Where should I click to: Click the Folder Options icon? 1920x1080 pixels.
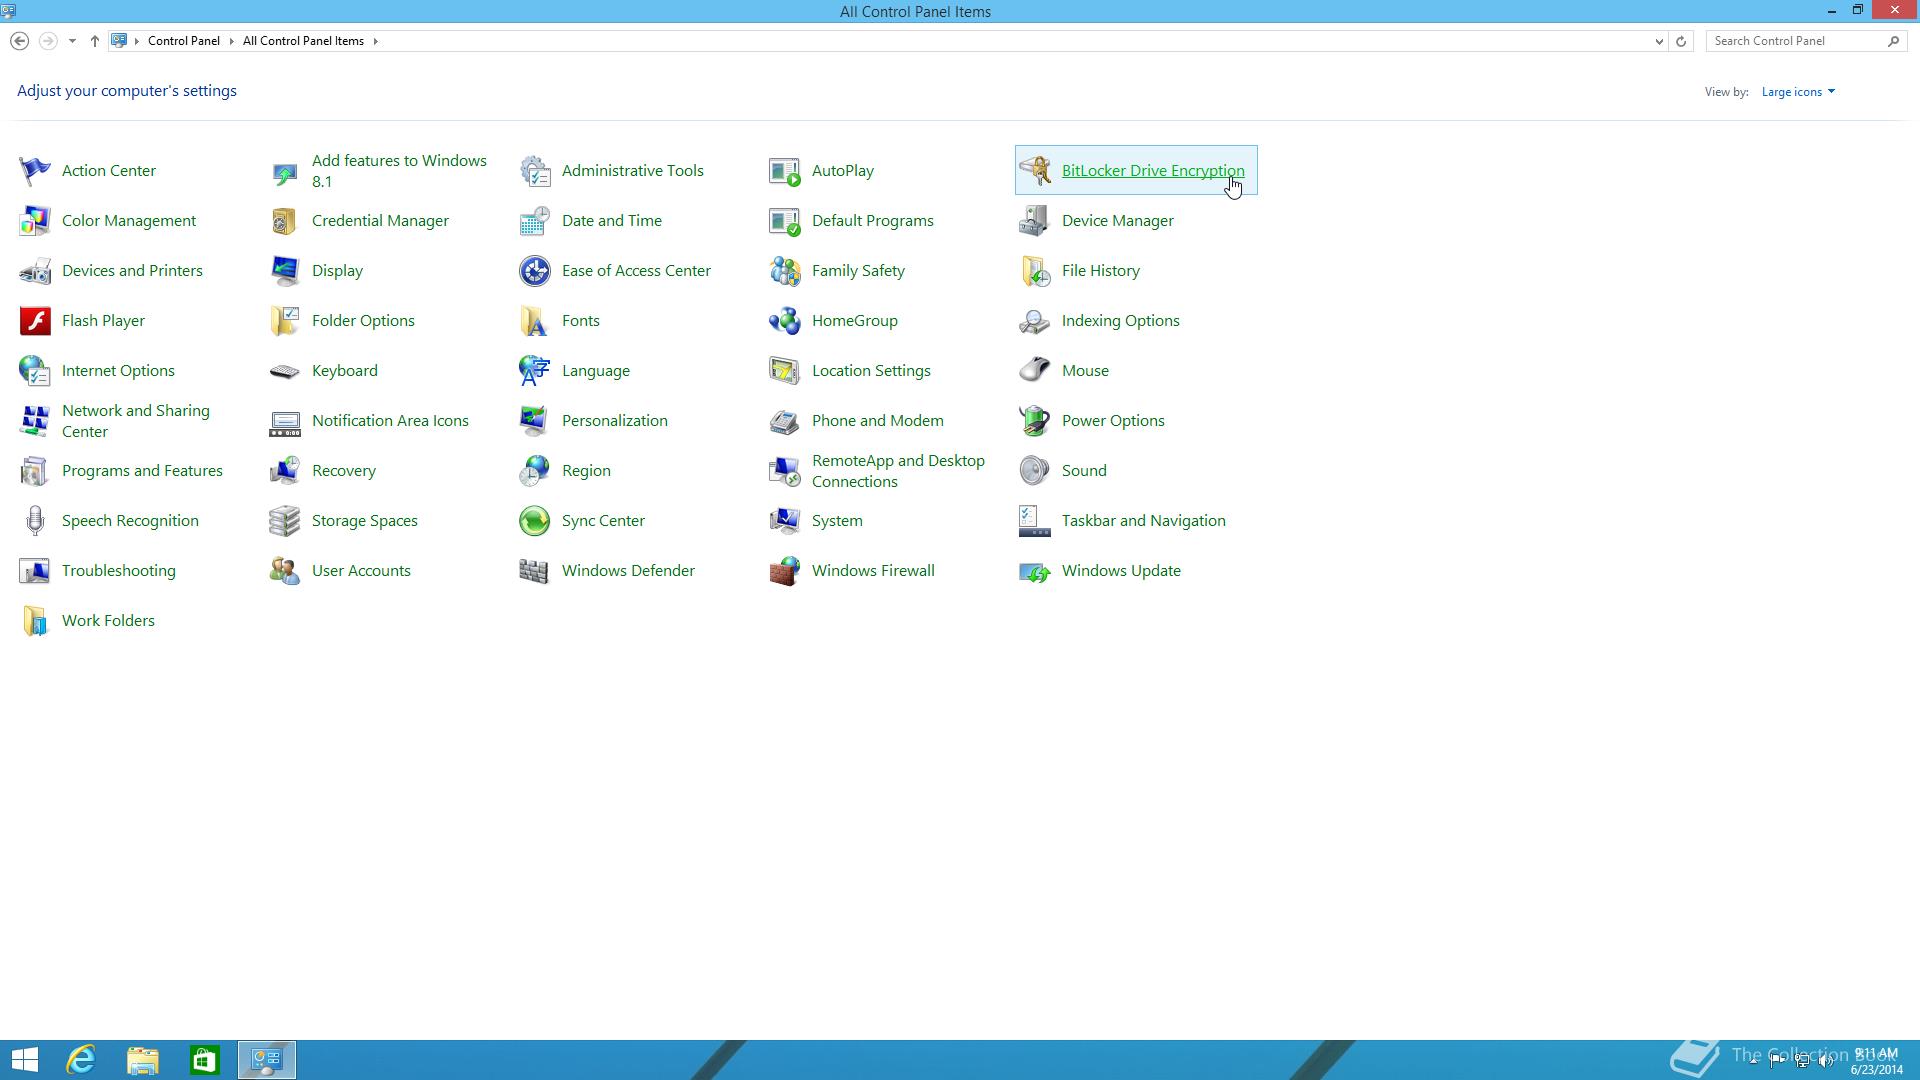tap(285, 321)
